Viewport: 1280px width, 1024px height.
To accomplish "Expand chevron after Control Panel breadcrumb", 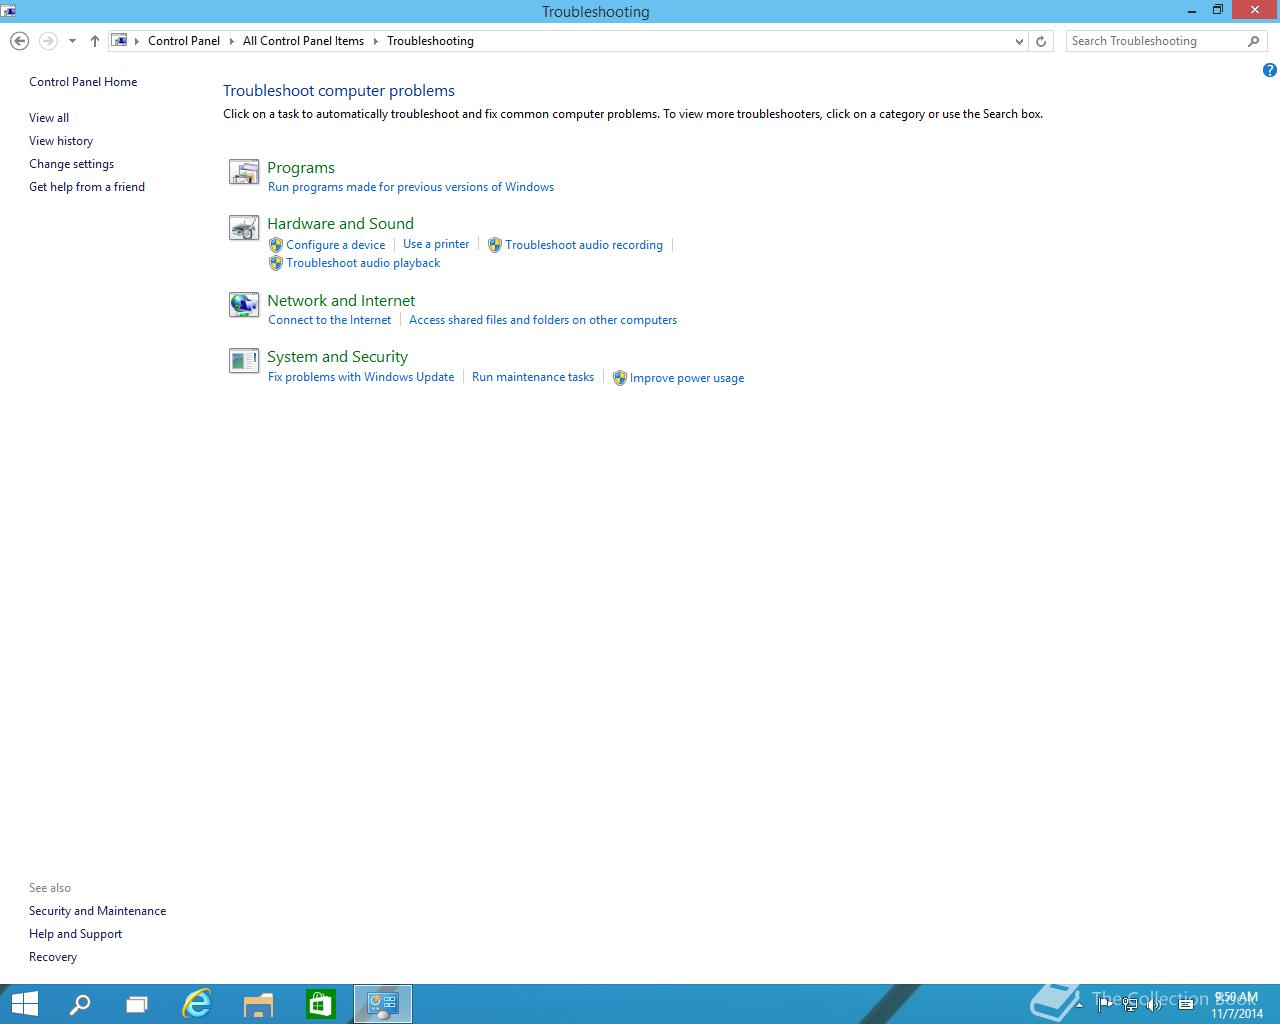I will tap(232, 41).
